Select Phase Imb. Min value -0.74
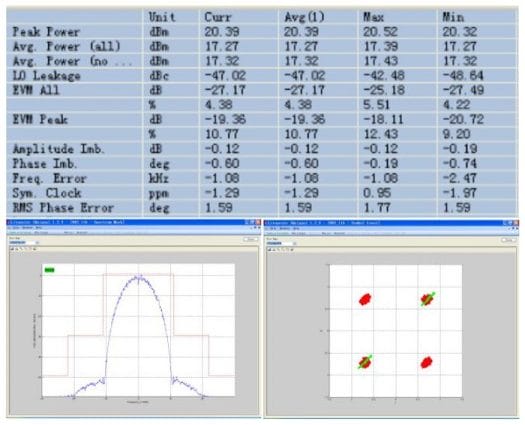 [460, 164]
